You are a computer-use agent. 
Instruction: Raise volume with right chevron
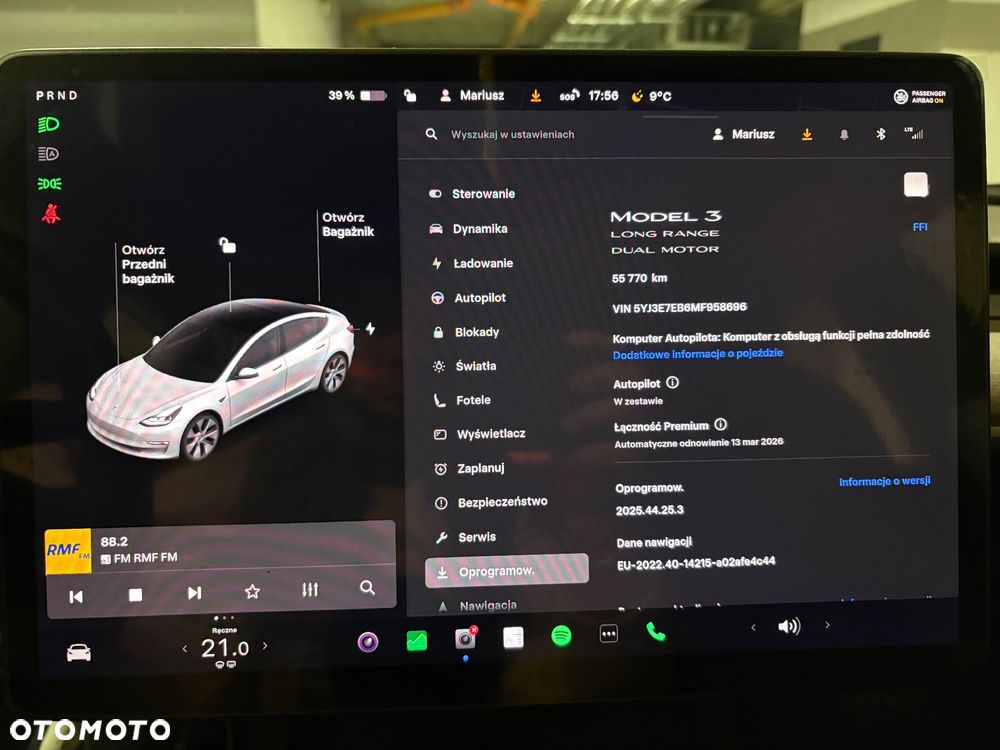click(x=827, y=625)
